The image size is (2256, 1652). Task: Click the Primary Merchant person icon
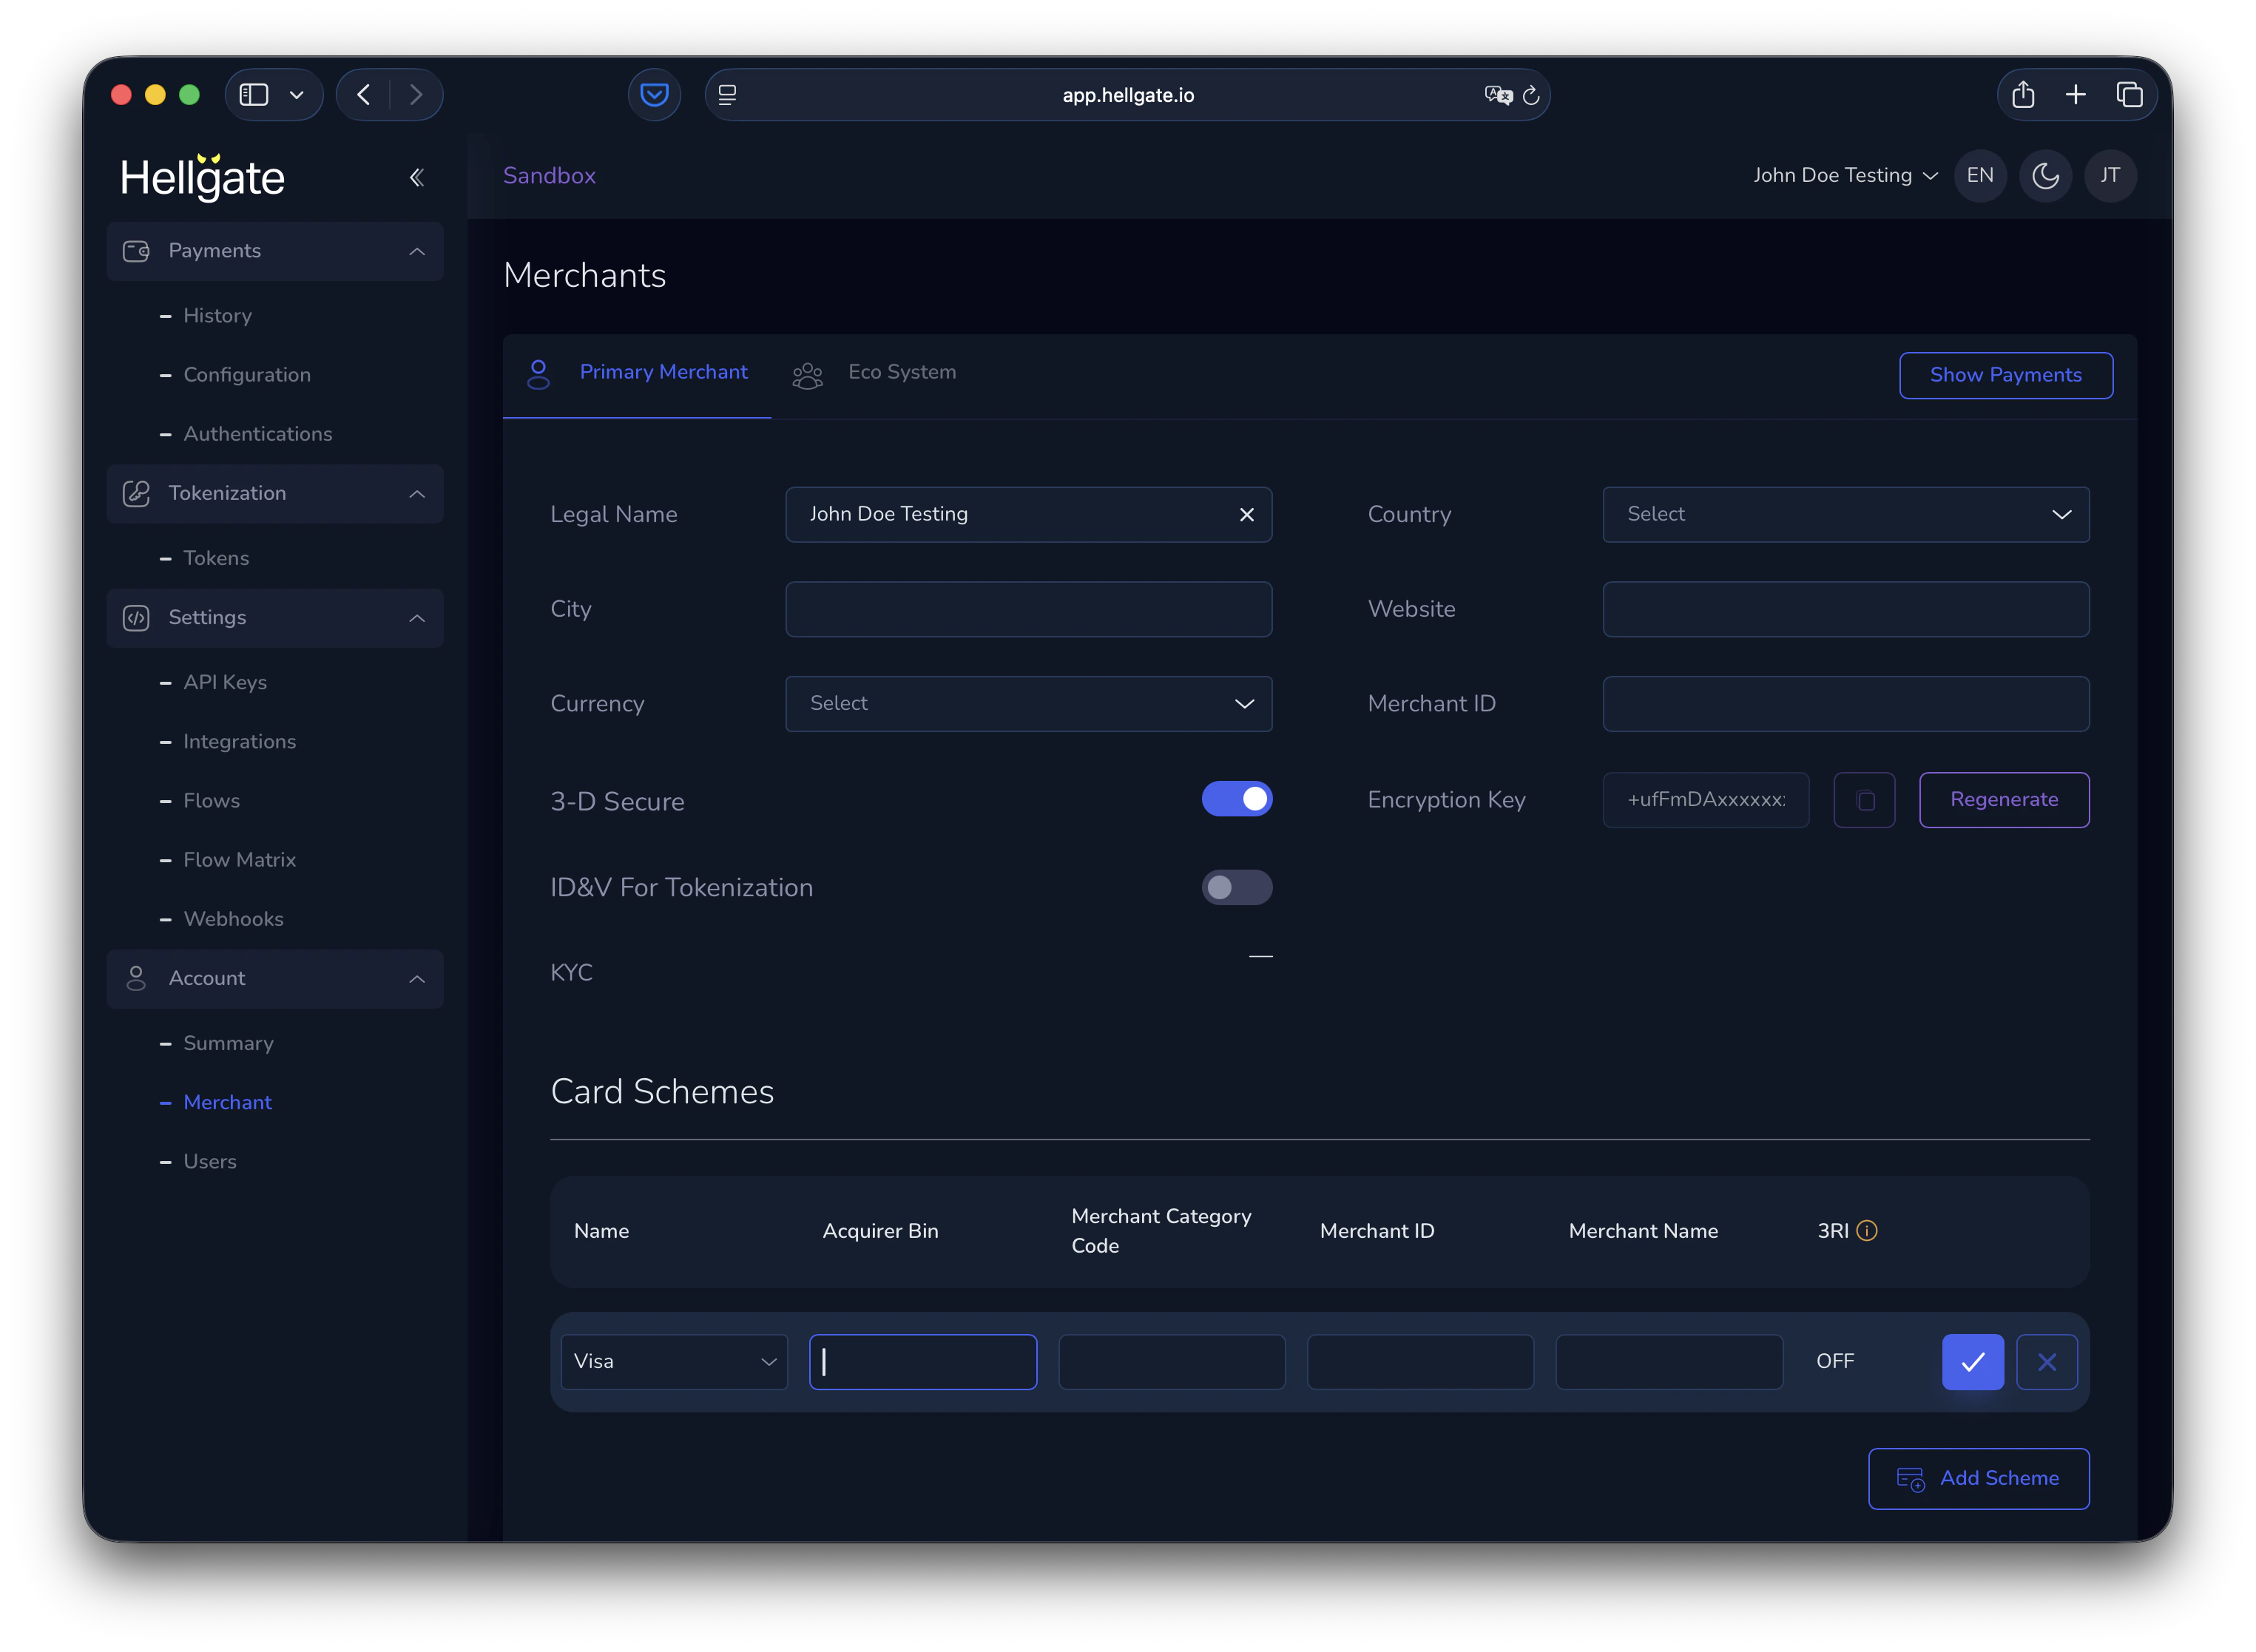(538, 374)
